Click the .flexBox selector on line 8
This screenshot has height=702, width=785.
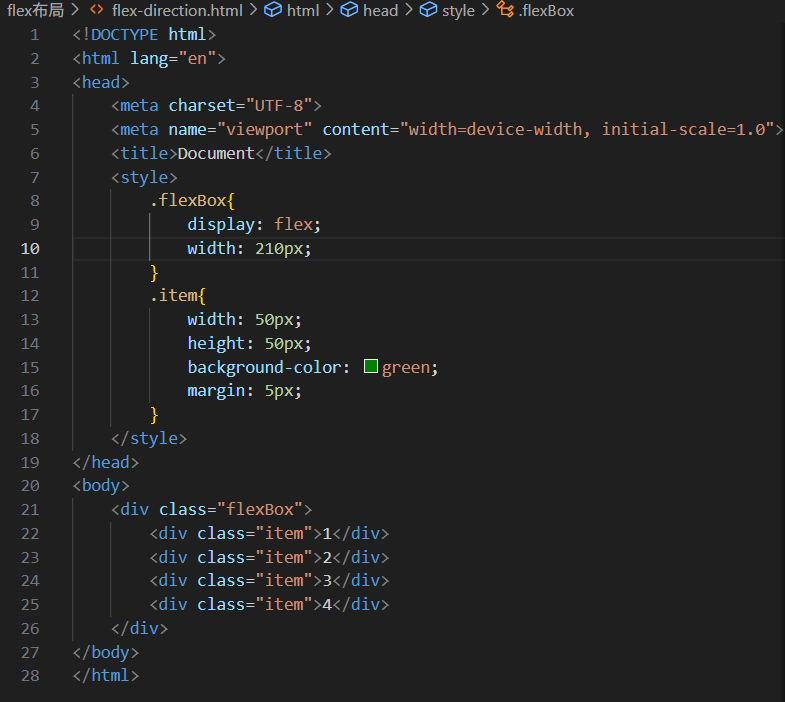coord(188,201)
